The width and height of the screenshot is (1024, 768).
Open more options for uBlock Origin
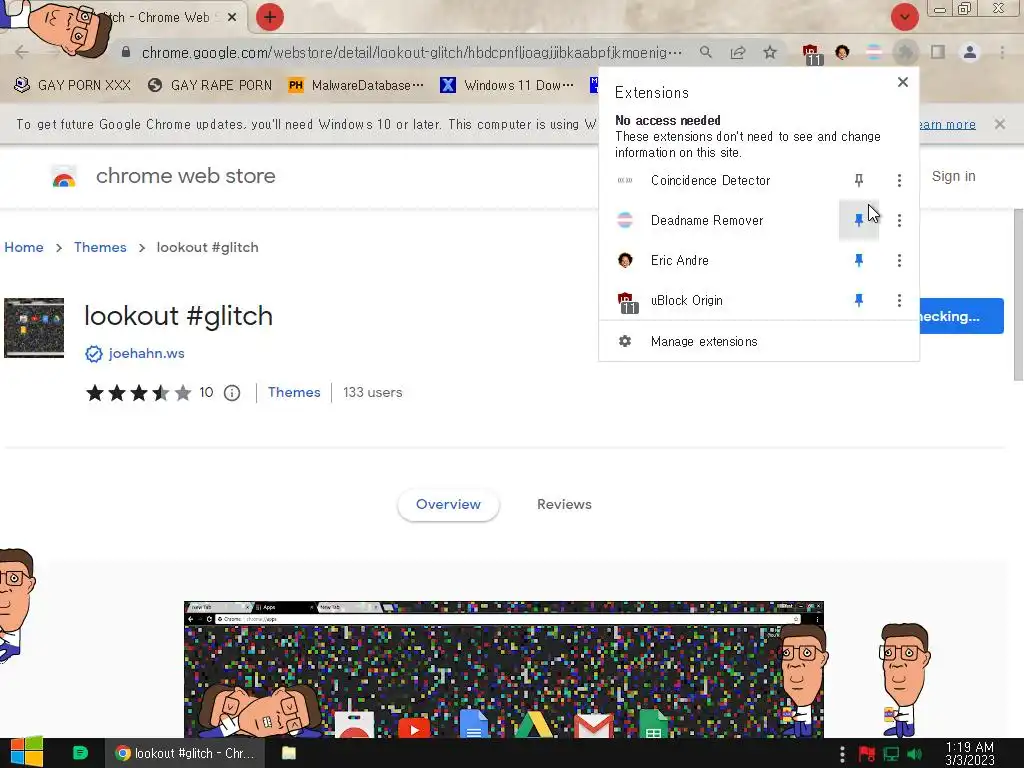[x=899, y=300]
